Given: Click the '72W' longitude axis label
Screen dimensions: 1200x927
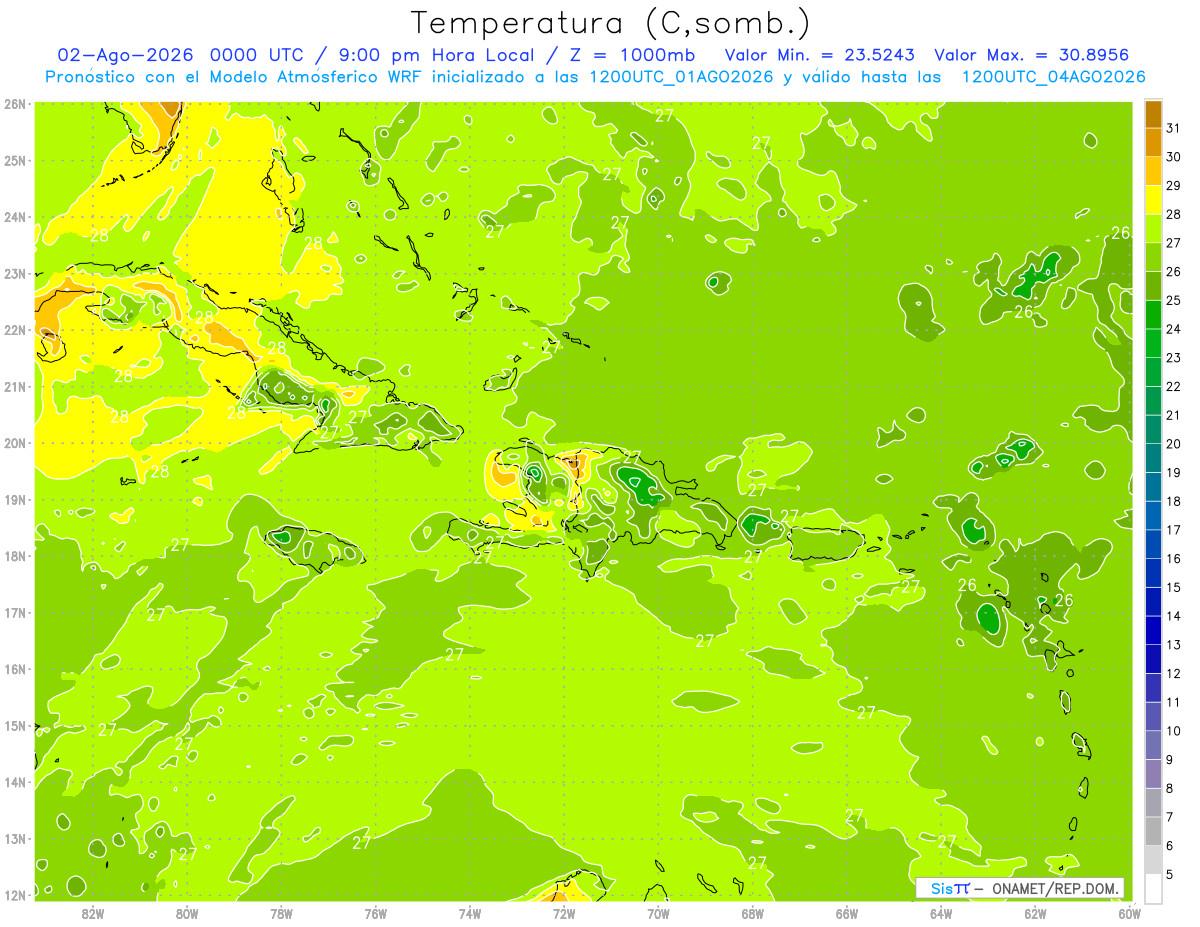Looking at the screenshot, I should click(564, 912).
